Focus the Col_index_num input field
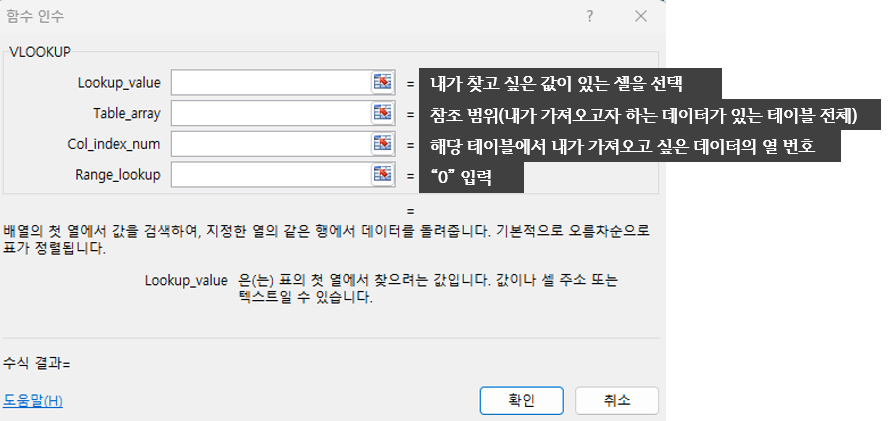896x421 pixels. tap(271, 144)
